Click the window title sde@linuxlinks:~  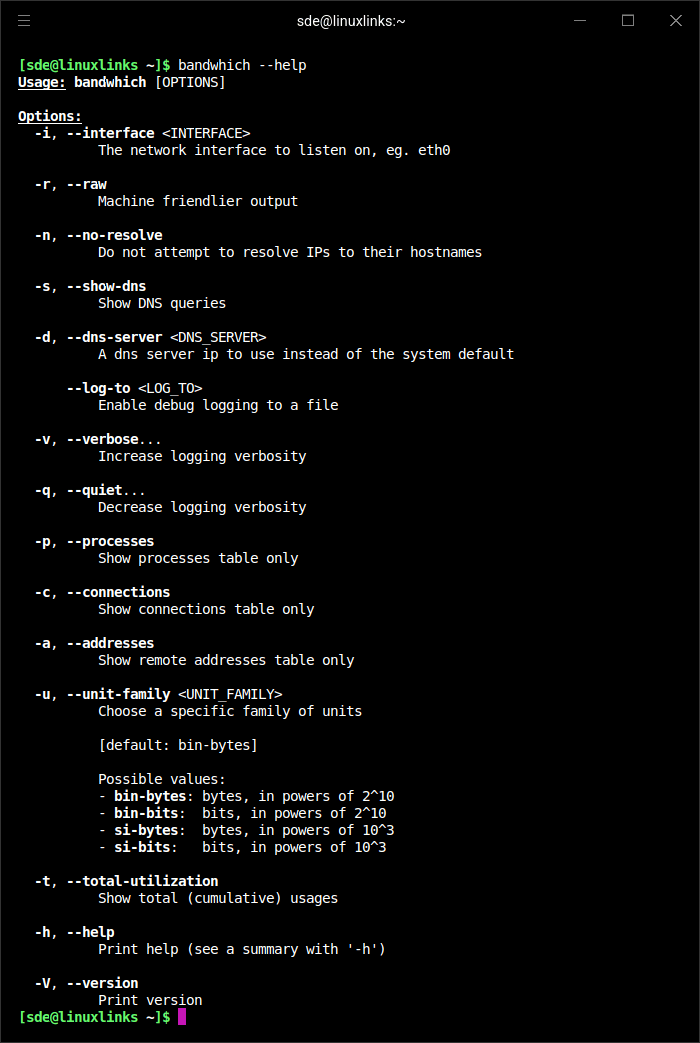click(x=351, y=21)
